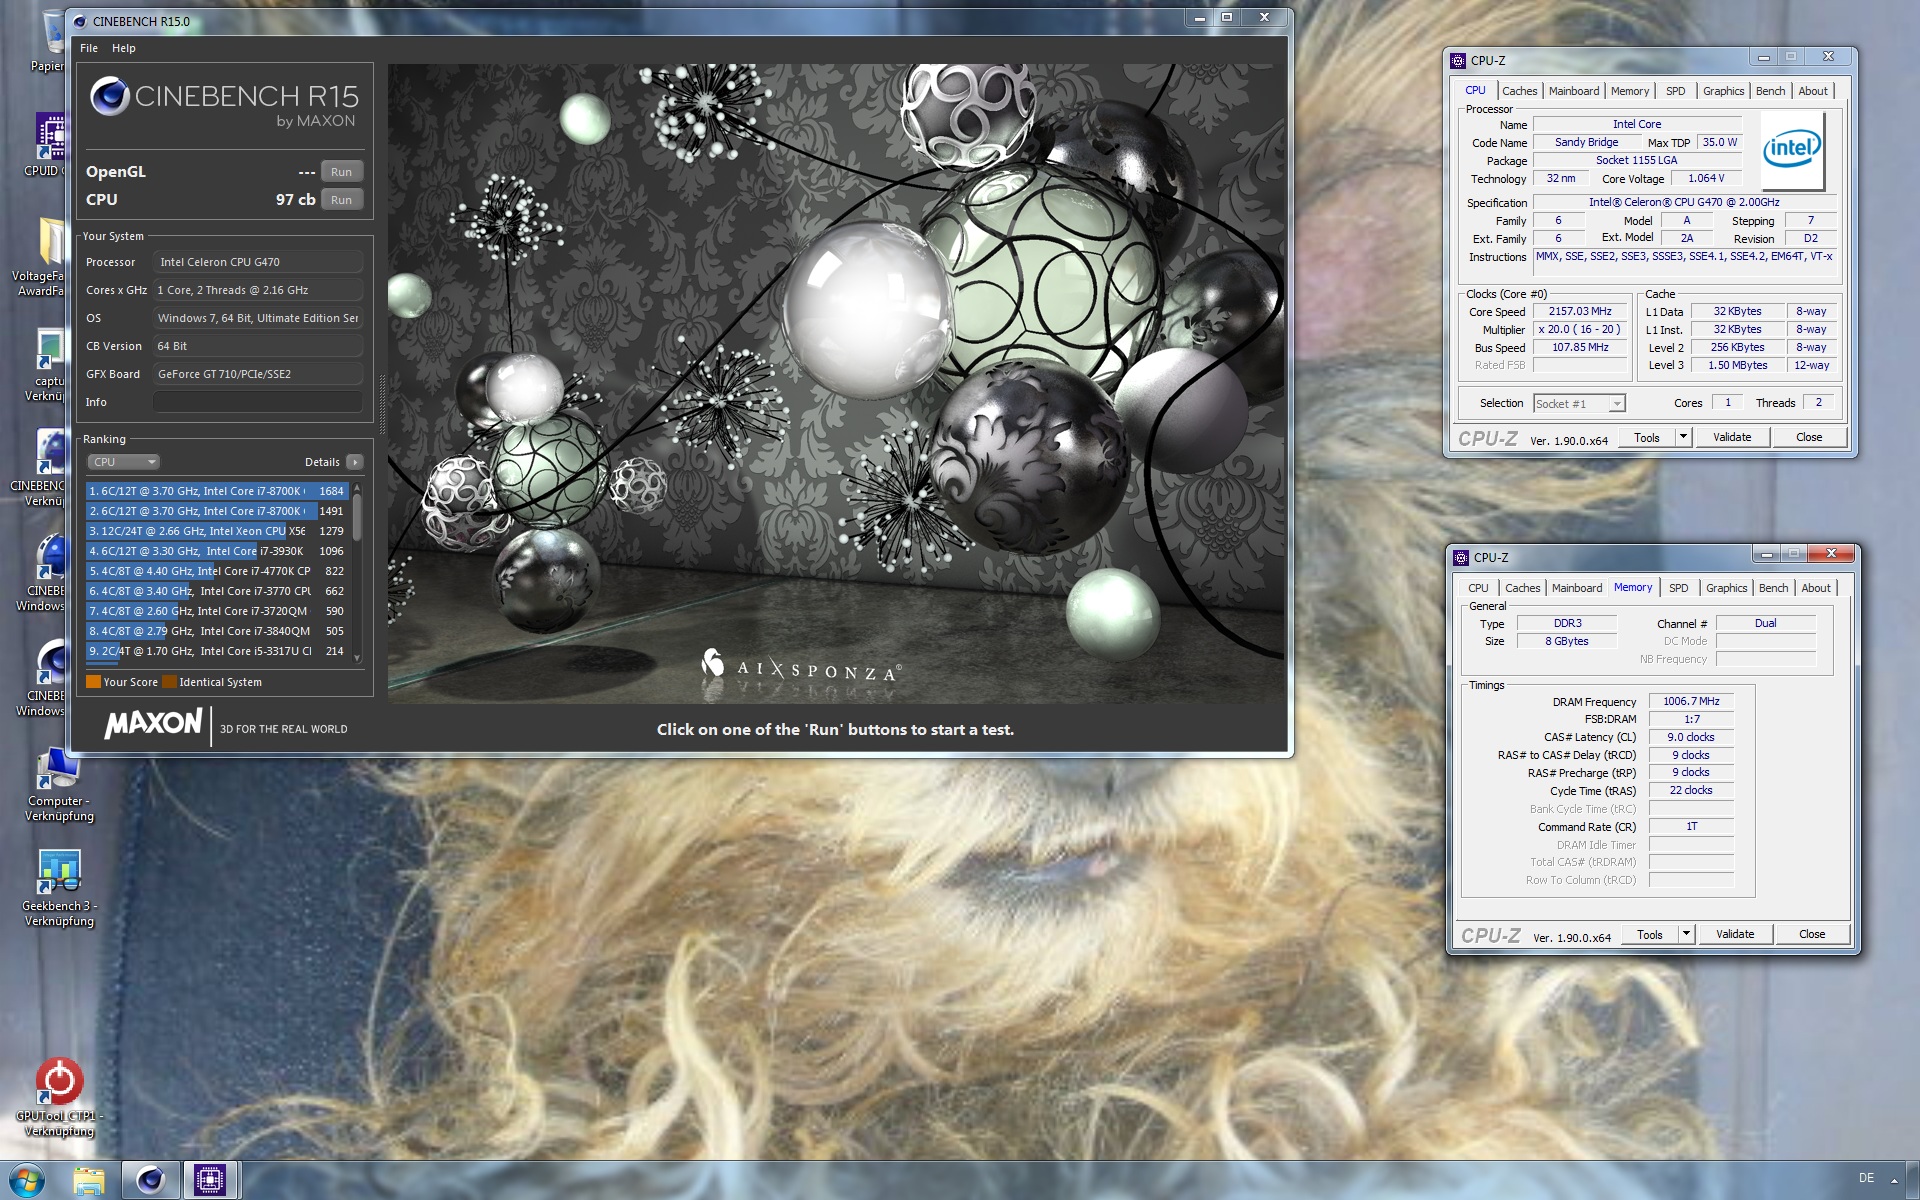
Task: Switch to Graphics tab in upper CPU-Z window
Action: (x=1724, y=91)
